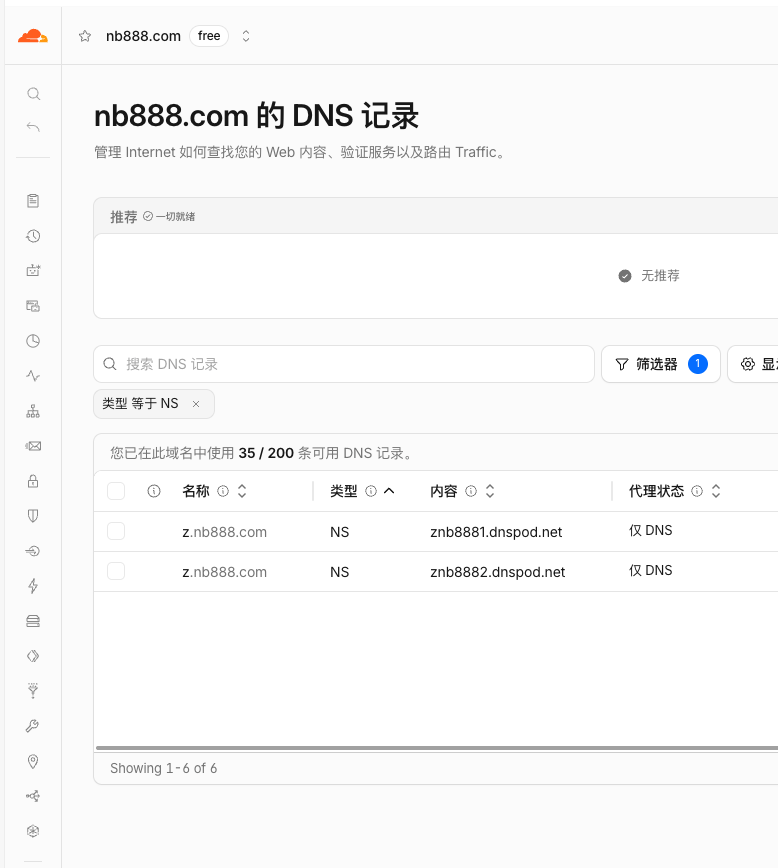Remove the 类型 等于 NS filter chip

point(196,404)
